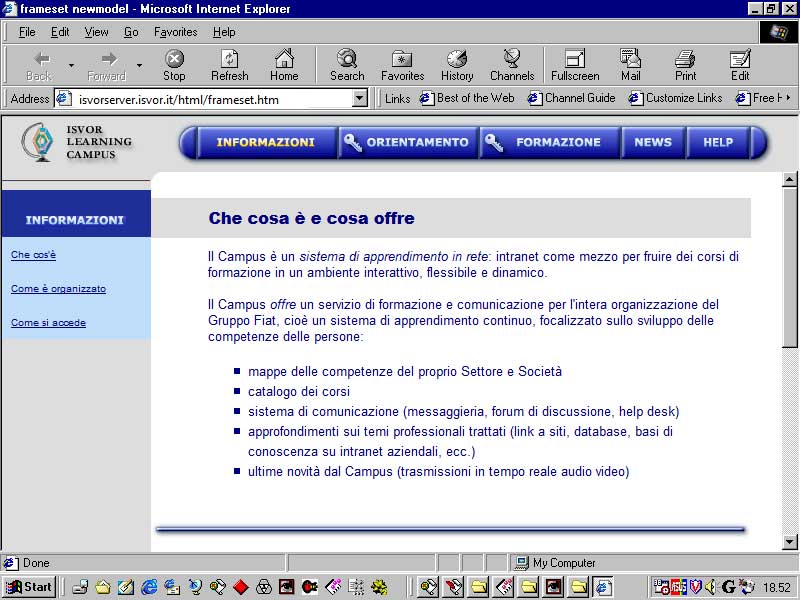The width and height of the screenshot is (800, 600).
Task: Click the red diamond quick launch icon
Action: point(241,587)
